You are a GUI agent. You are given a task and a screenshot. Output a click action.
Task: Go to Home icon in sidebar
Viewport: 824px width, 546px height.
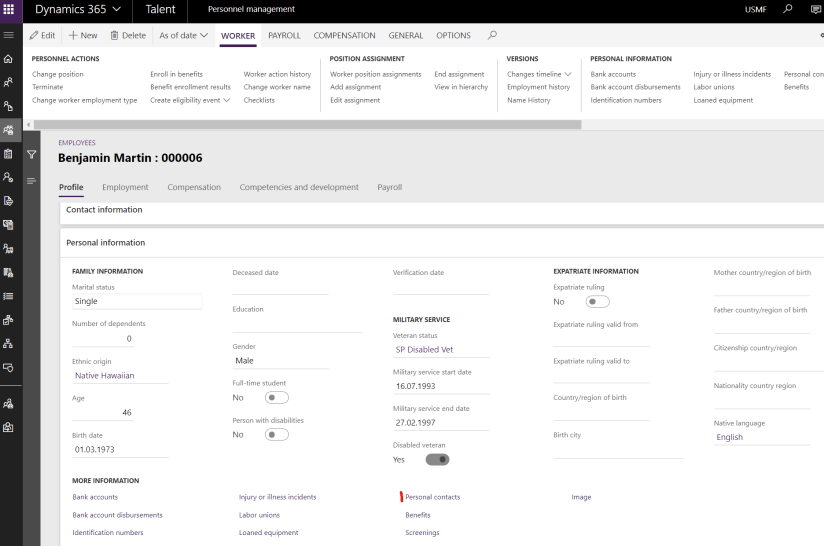coord(8,59)
